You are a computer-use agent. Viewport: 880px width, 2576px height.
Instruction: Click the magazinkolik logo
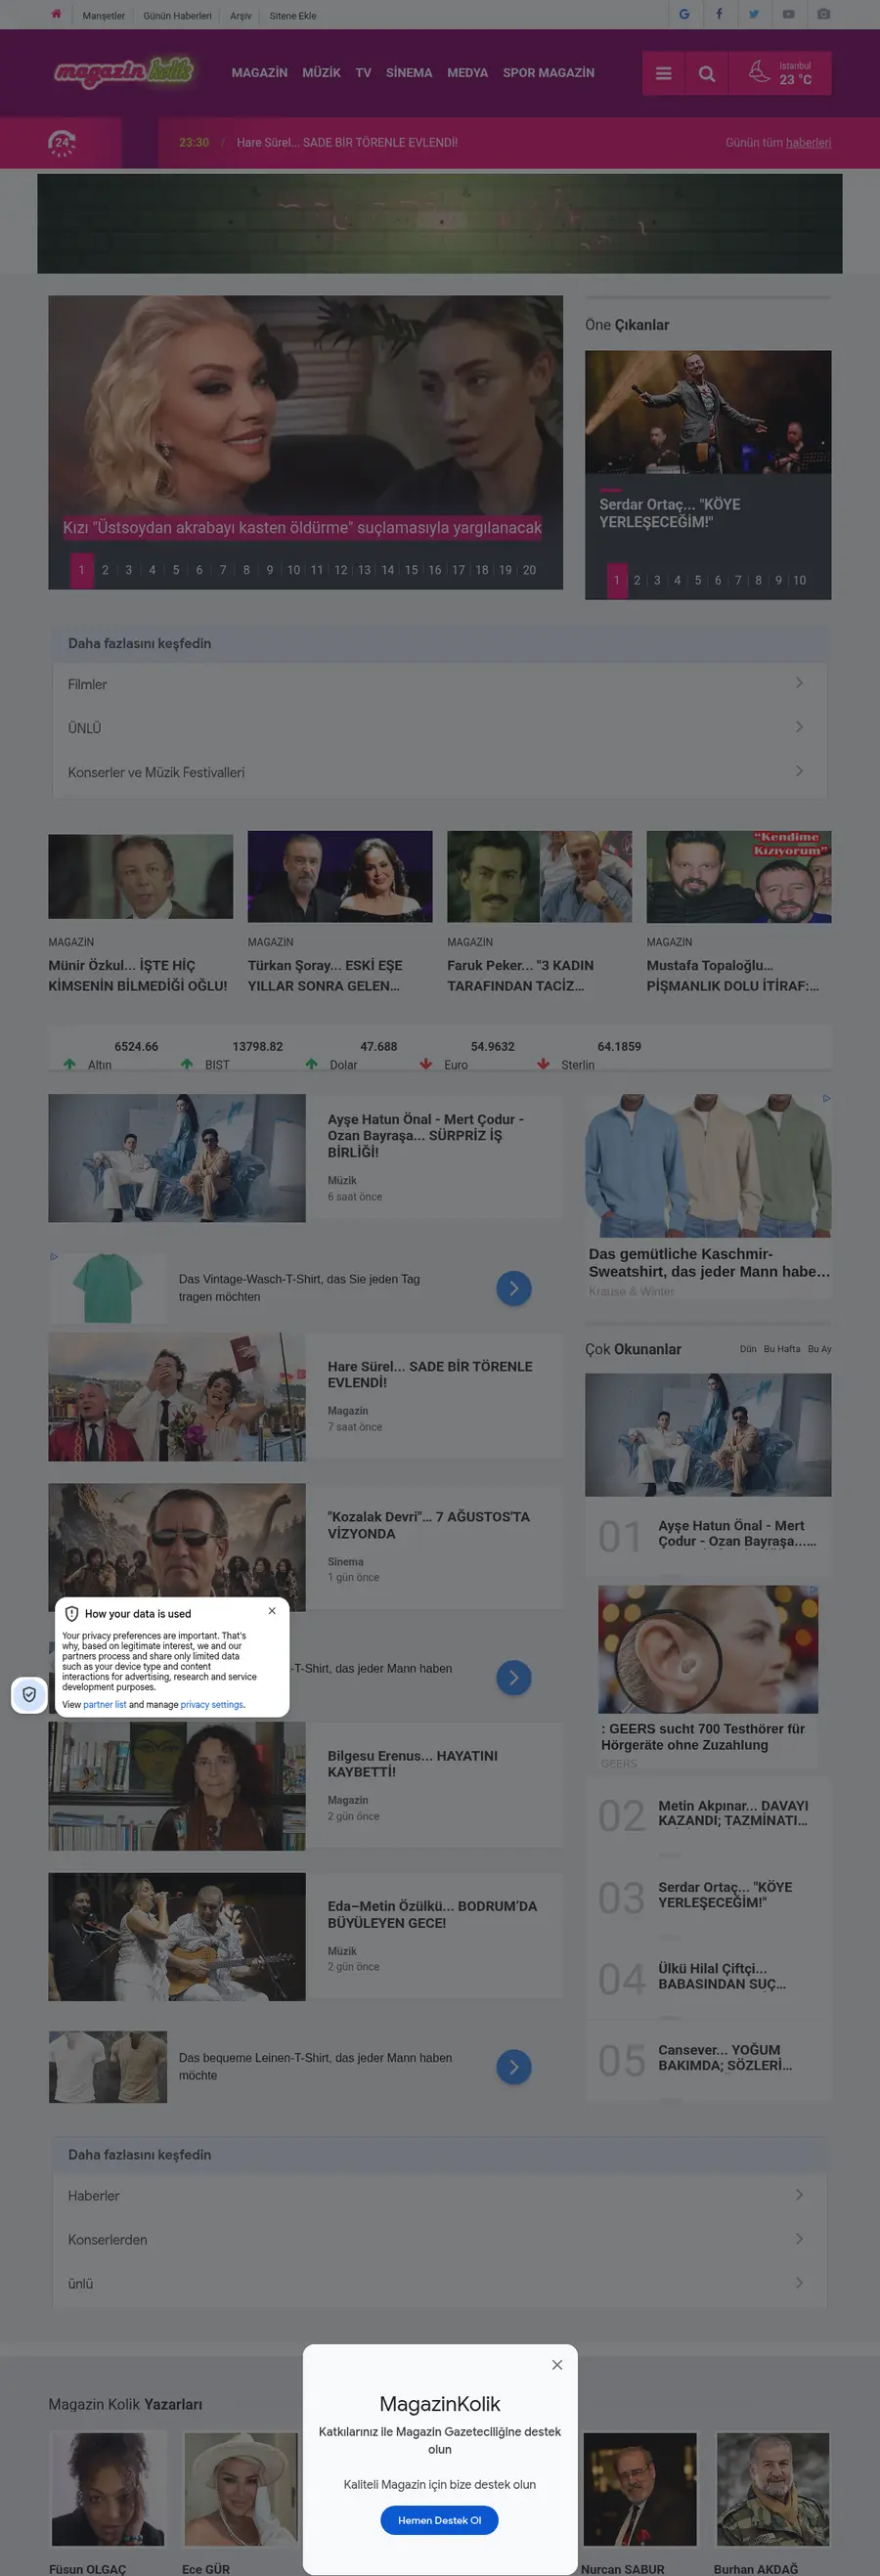tap(123, 72)
